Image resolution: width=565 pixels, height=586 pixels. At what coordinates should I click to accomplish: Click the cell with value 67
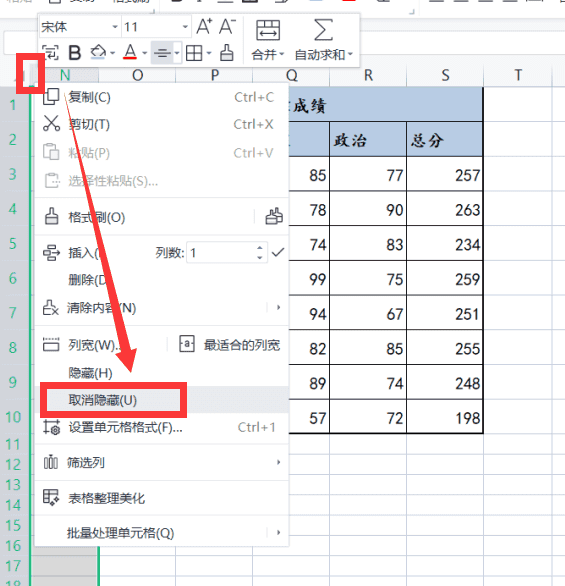pos(368,313)
